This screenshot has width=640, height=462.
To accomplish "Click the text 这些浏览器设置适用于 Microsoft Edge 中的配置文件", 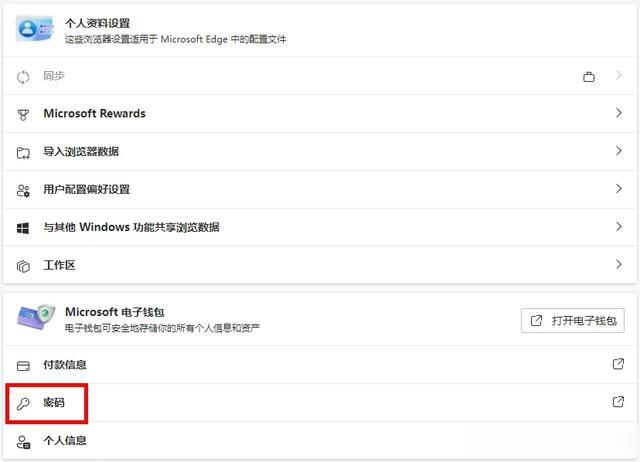I will point(176,39).
